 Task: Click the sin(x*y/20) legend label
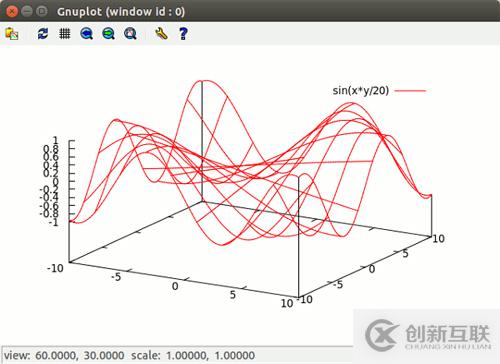click(x=361, y=90)
